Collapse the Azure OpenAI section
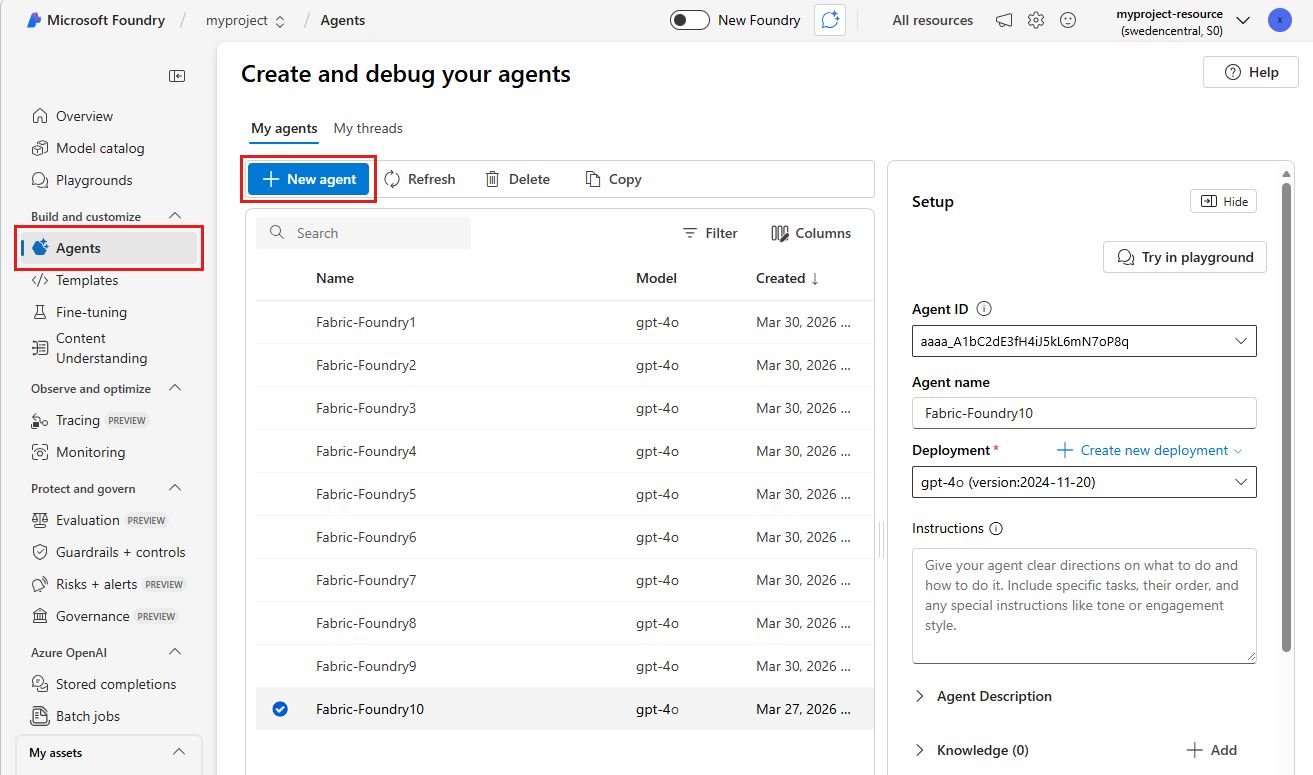The image size is (1313, 775). pyautogui.click(x=175, y=652)
